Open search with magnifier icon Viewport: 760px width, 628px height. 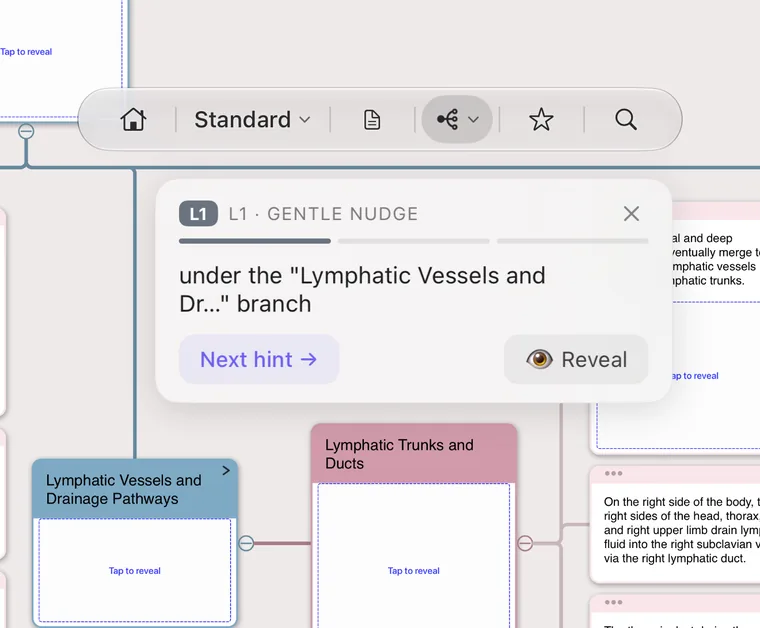626,119
